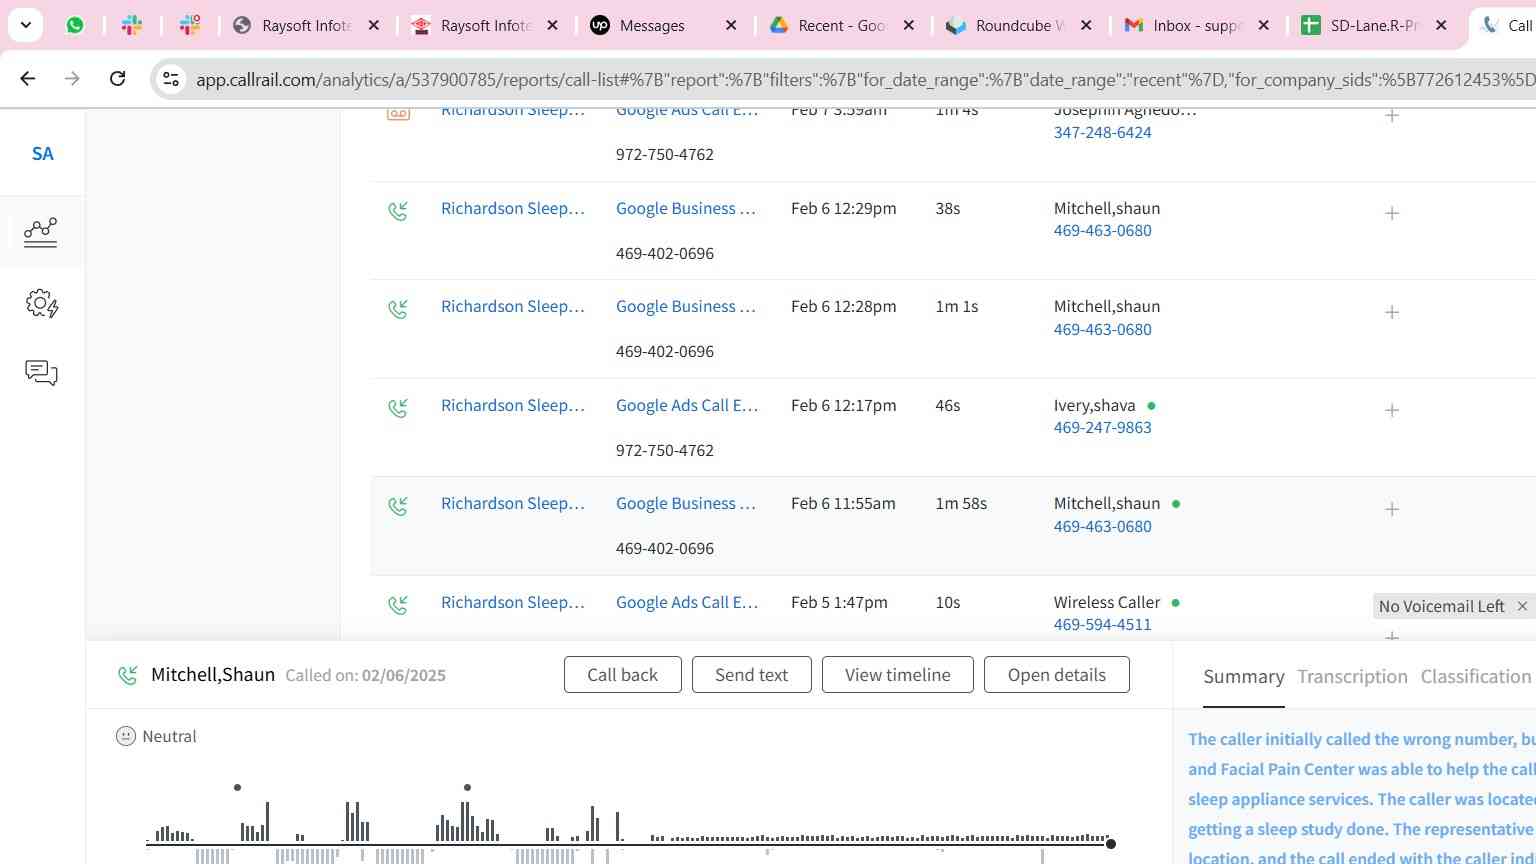Go forward in browser history

72,78
